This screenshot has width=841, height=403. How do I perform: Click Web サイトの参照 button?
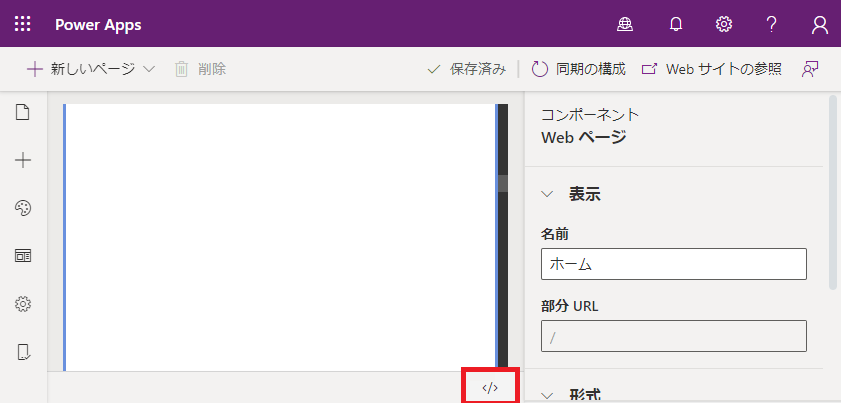click(711, 69)
